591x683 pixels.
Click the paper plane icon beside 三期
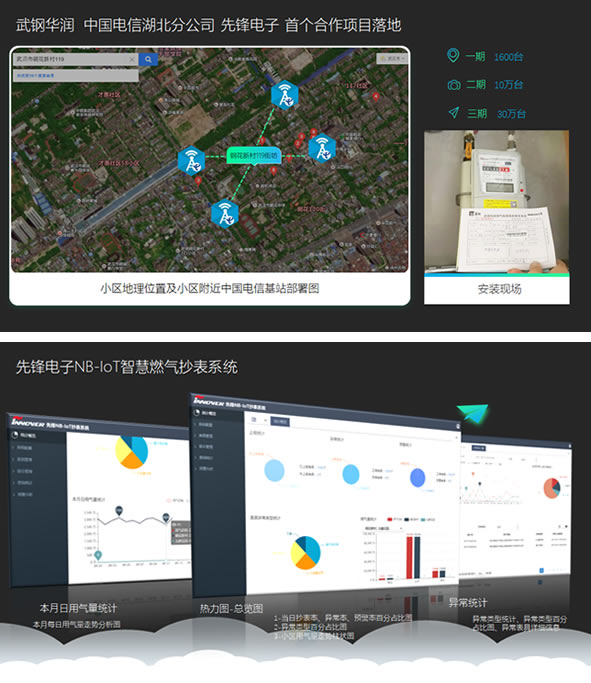pyautogui.click(x=454, y=113)
